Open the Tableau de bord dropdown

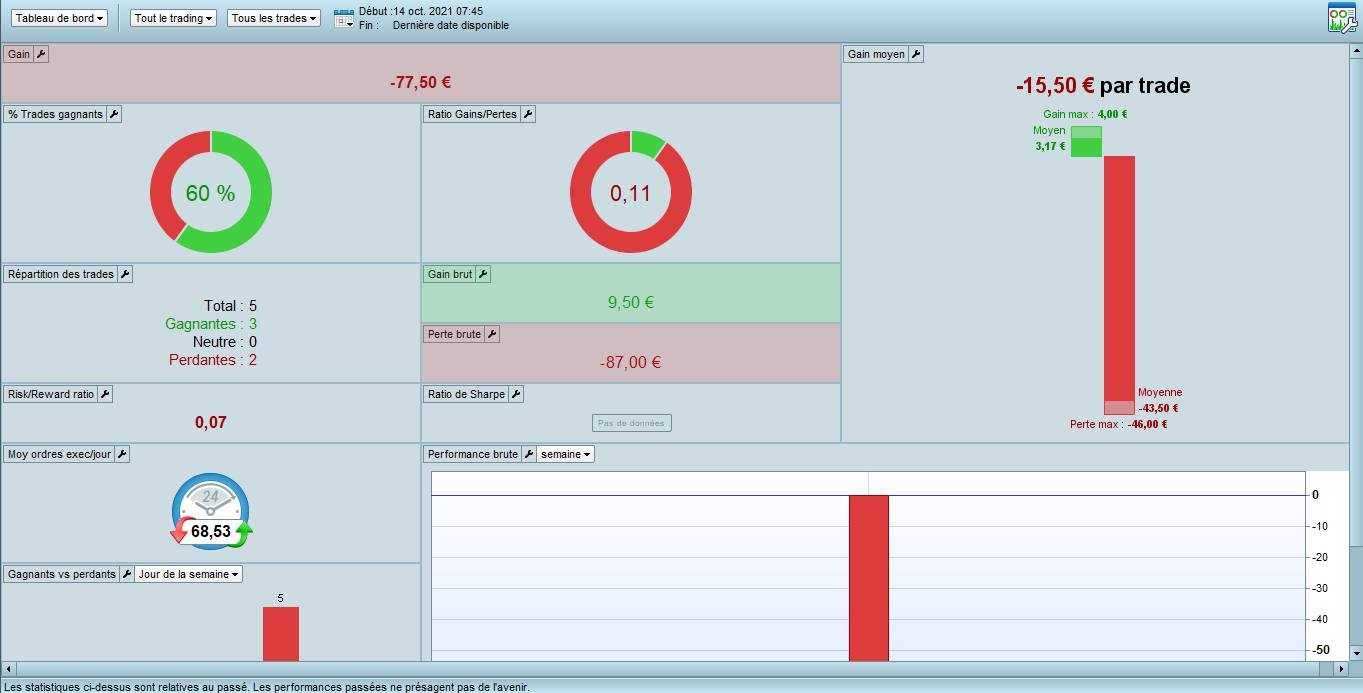click(x=60, y=18)
